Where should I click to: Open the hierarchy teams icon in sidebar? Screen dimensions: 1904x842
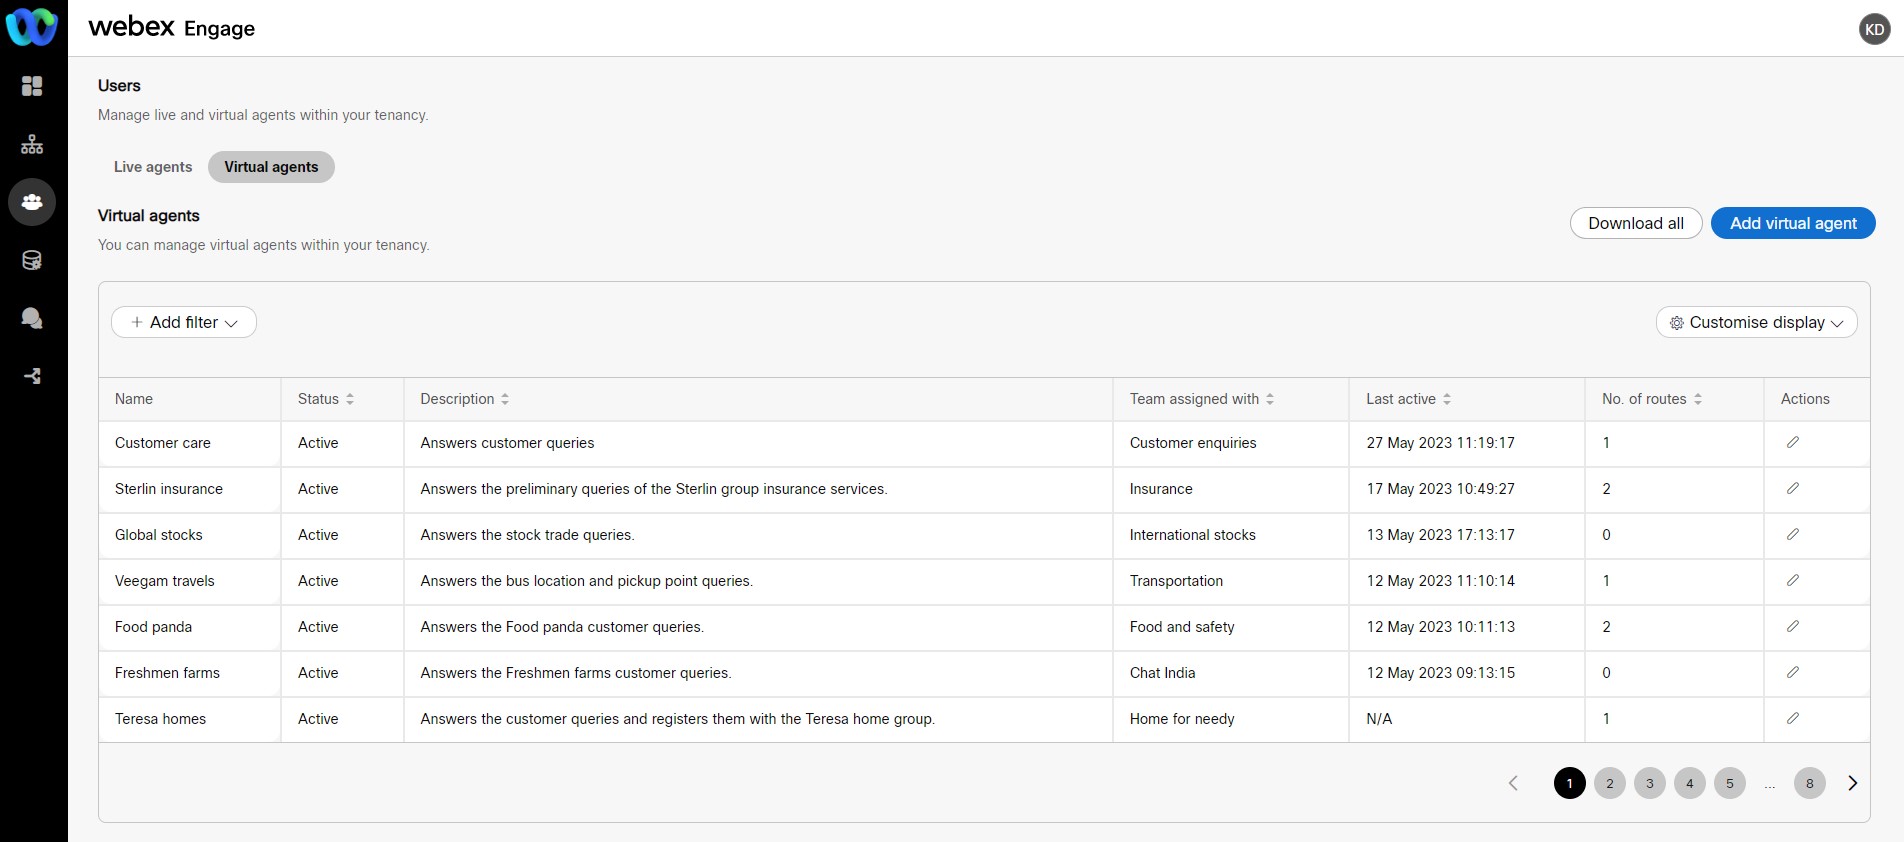coord(32,144)
